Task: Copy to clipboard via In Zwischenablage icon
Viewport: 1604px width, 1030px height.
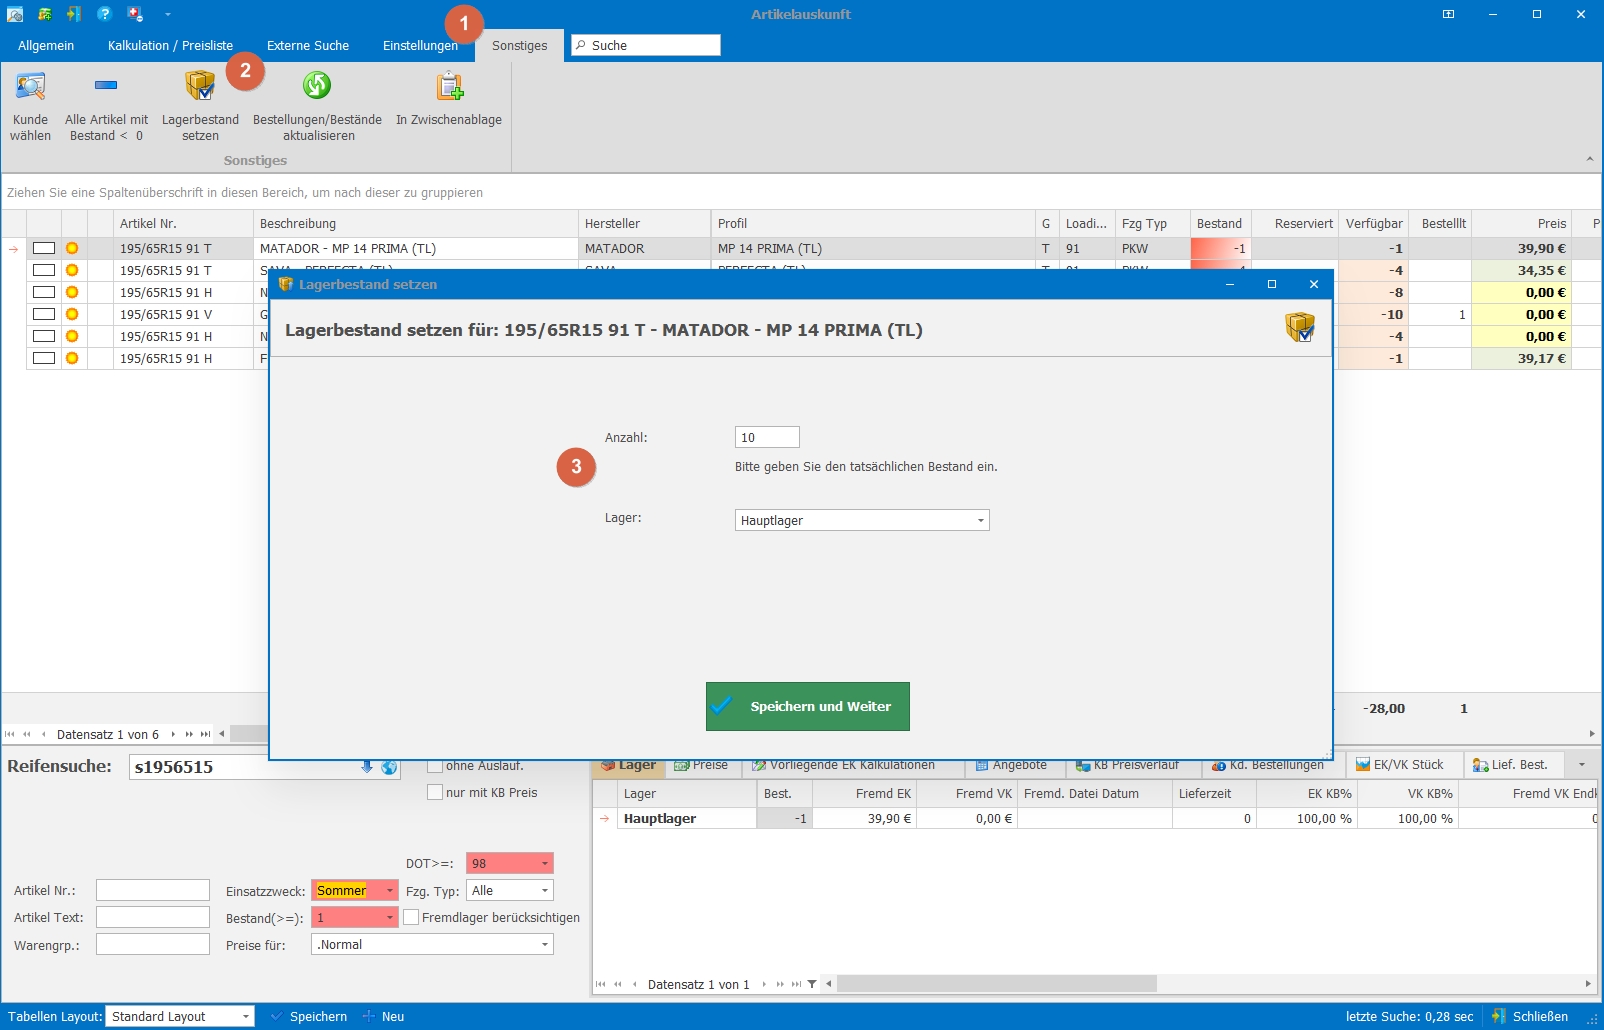Action: pyautogui.click(x=449, y=86)
